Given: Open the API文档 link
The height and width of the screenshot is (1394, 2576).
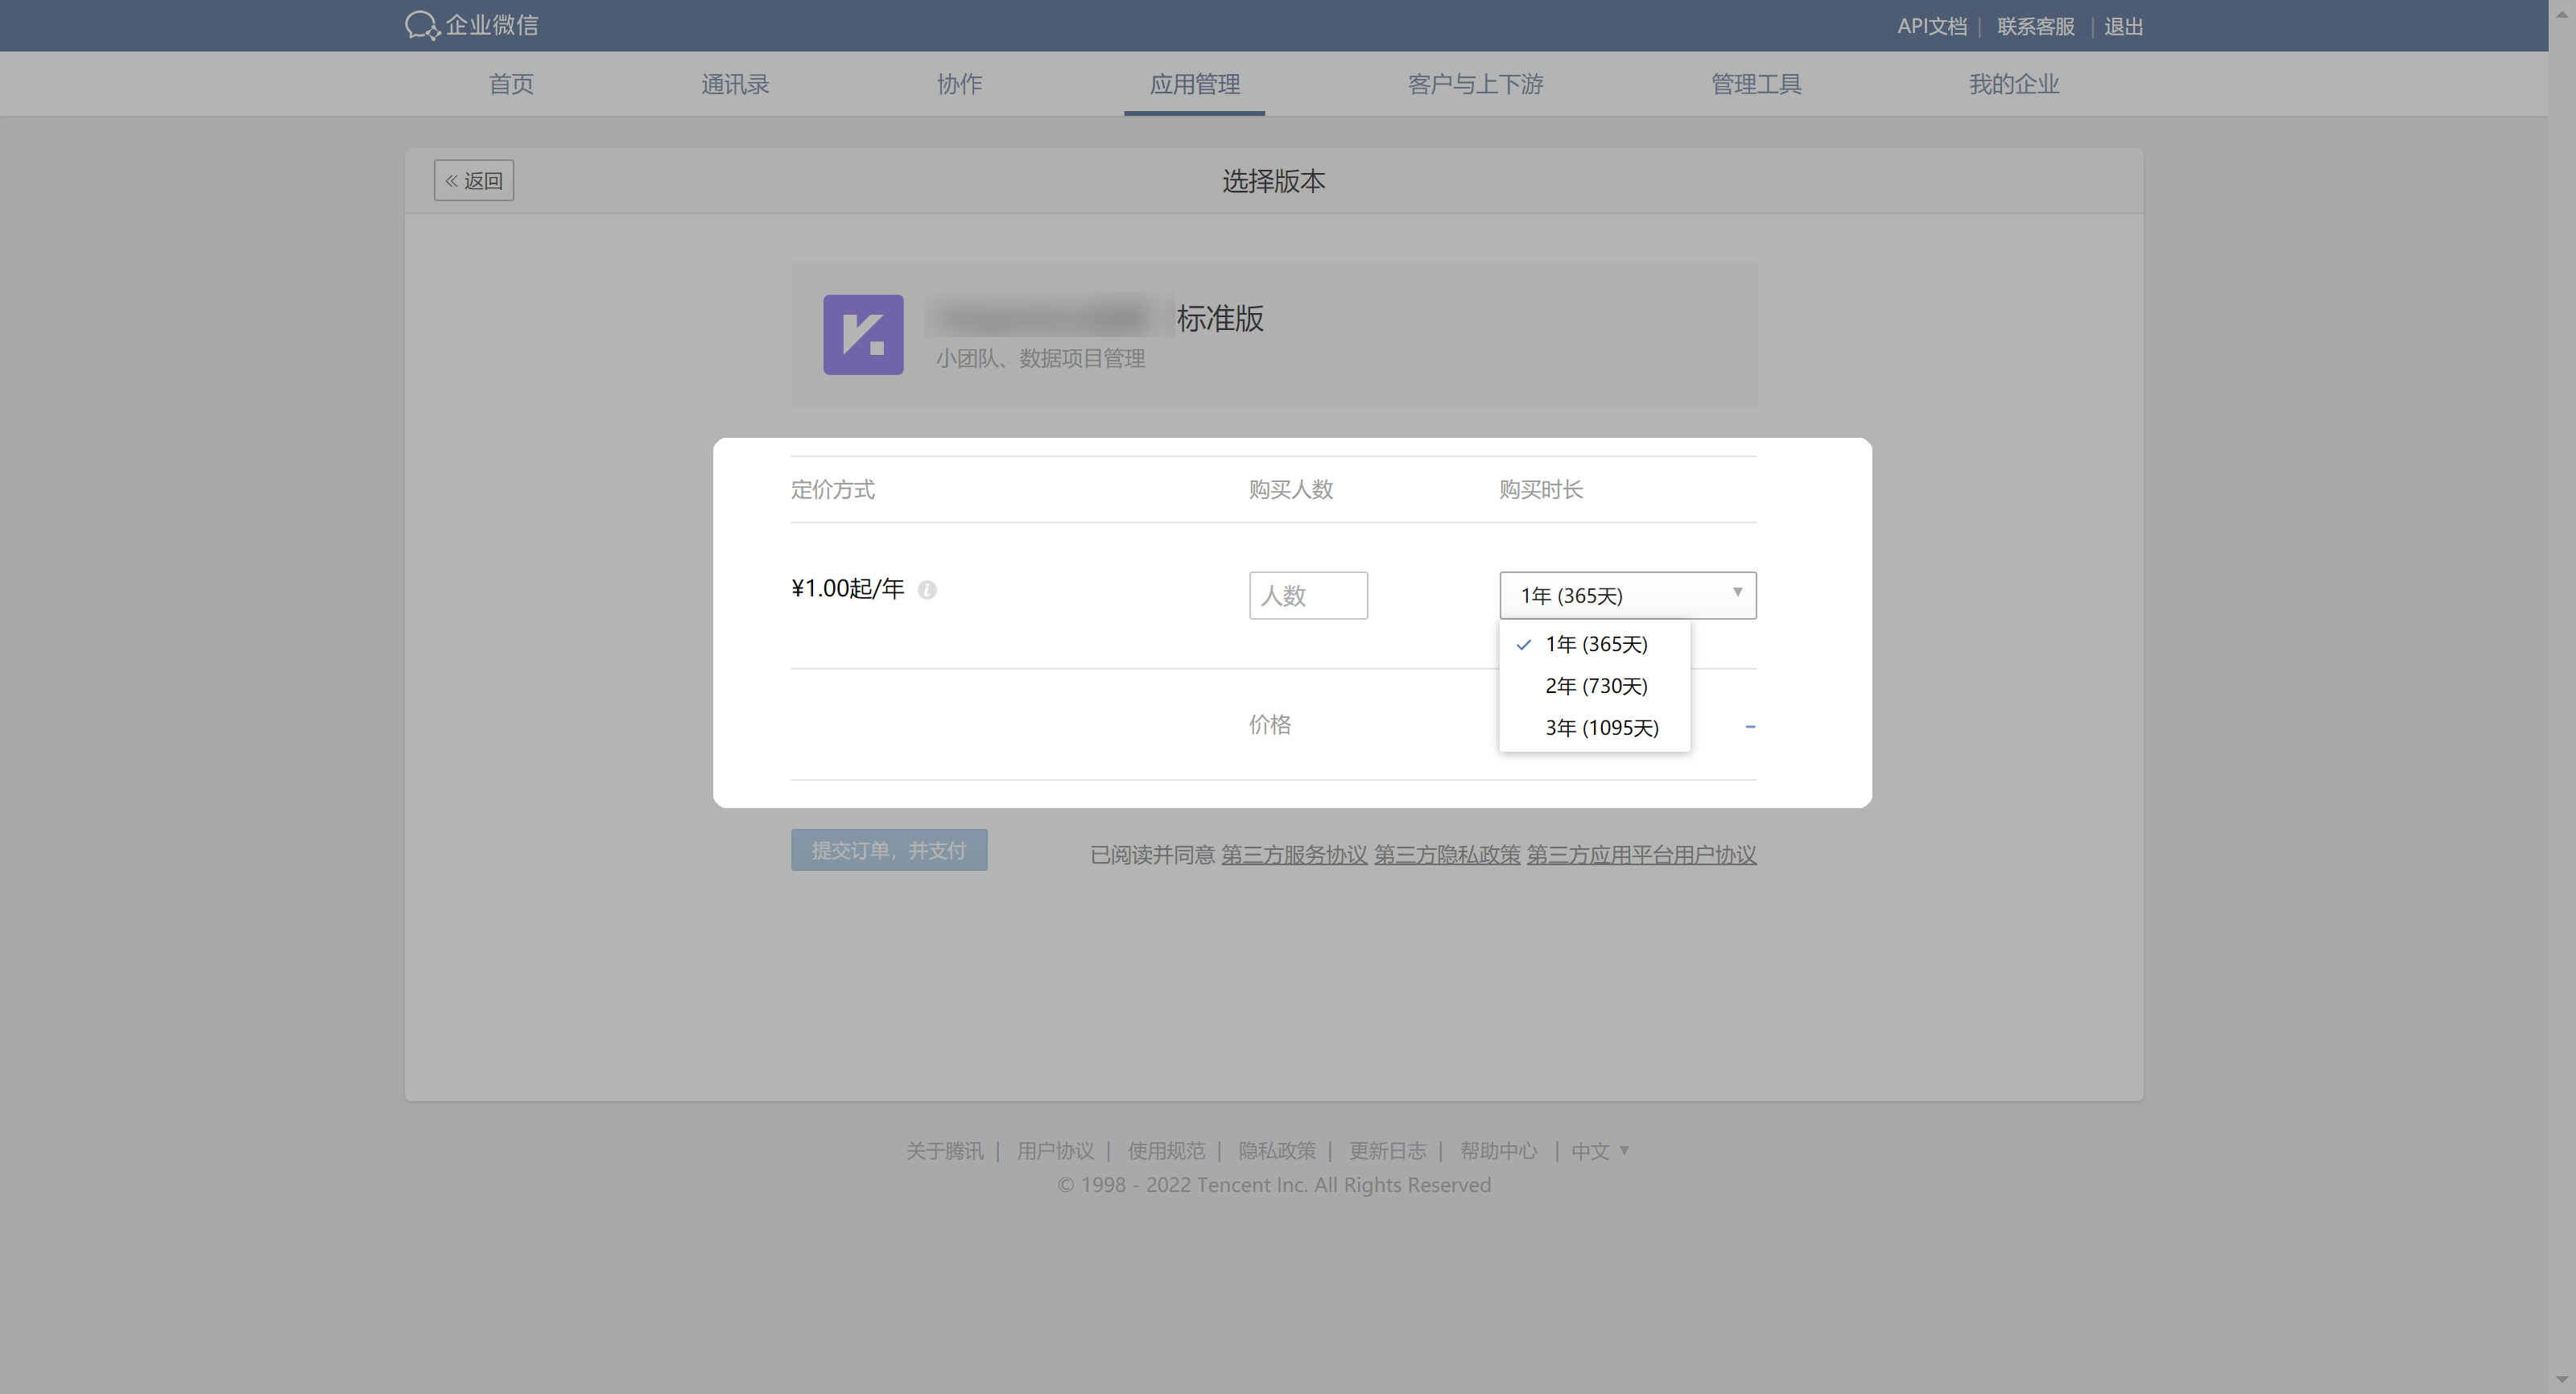Looking at the screenshot, I should 1931,26.
